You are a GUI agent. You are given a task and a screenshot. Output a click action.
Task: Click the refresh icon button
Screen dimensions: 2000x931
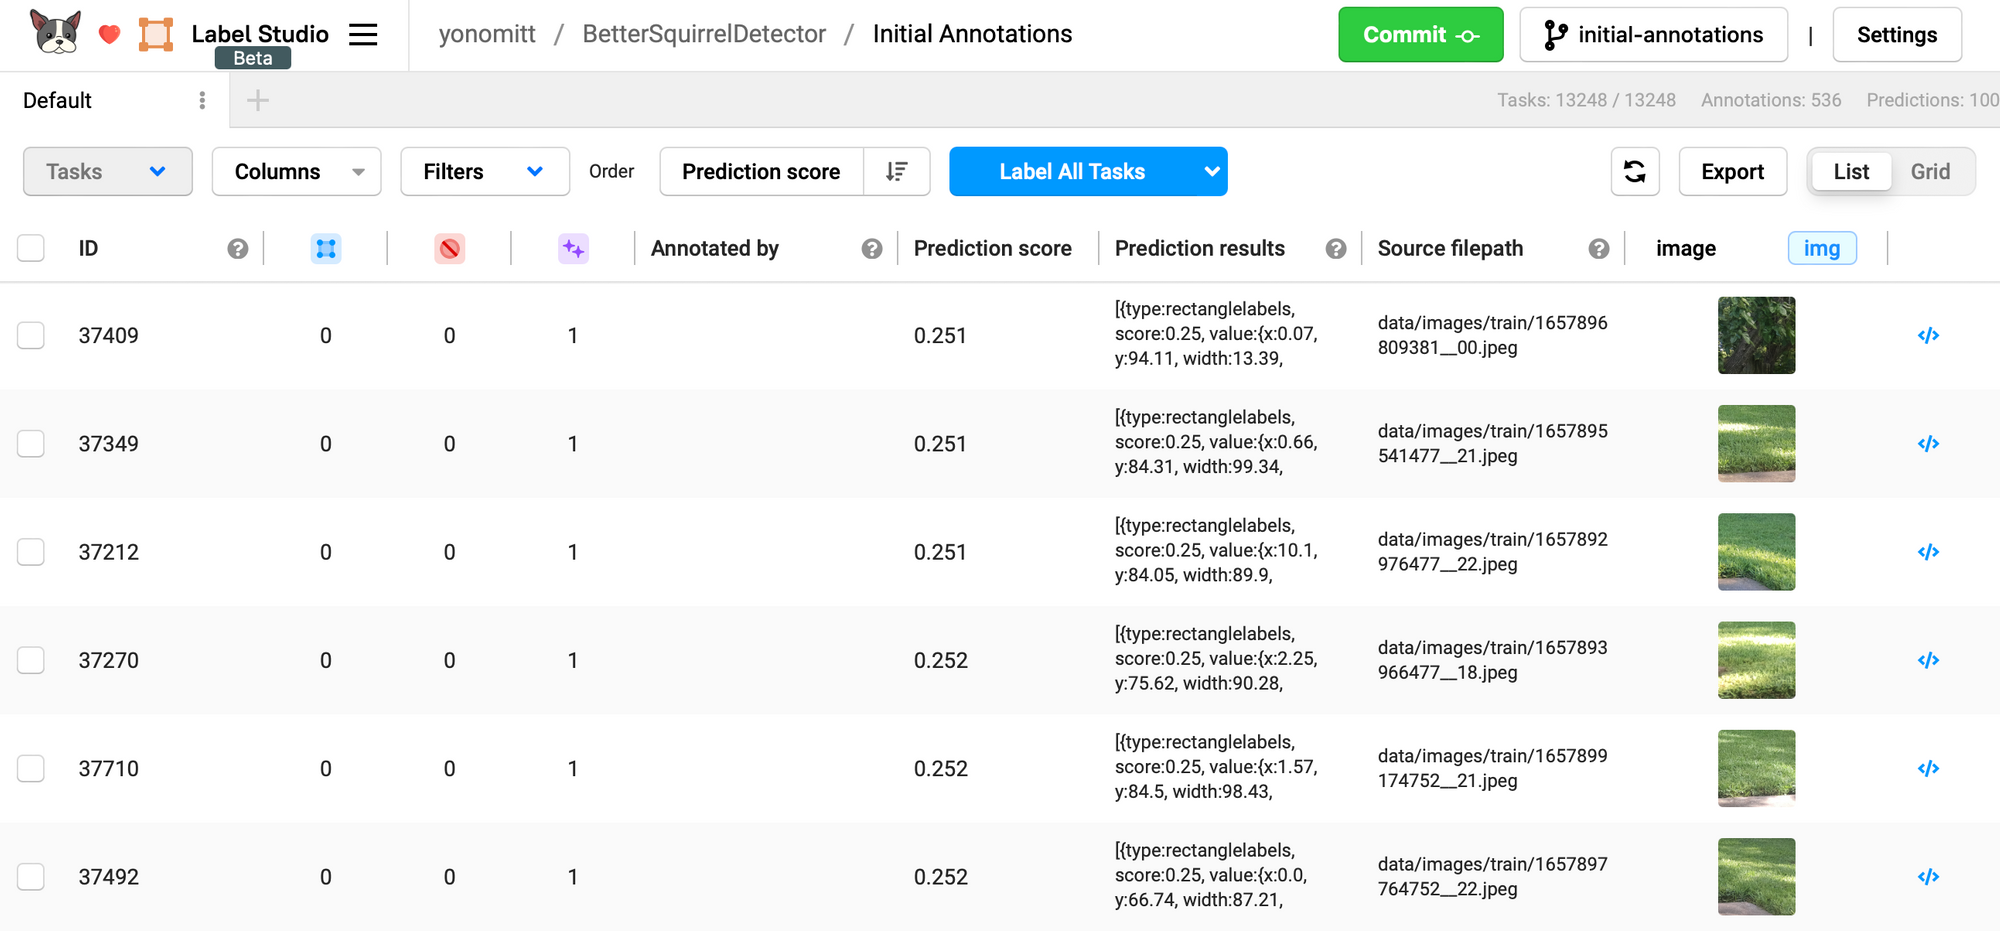point(1635,172)
